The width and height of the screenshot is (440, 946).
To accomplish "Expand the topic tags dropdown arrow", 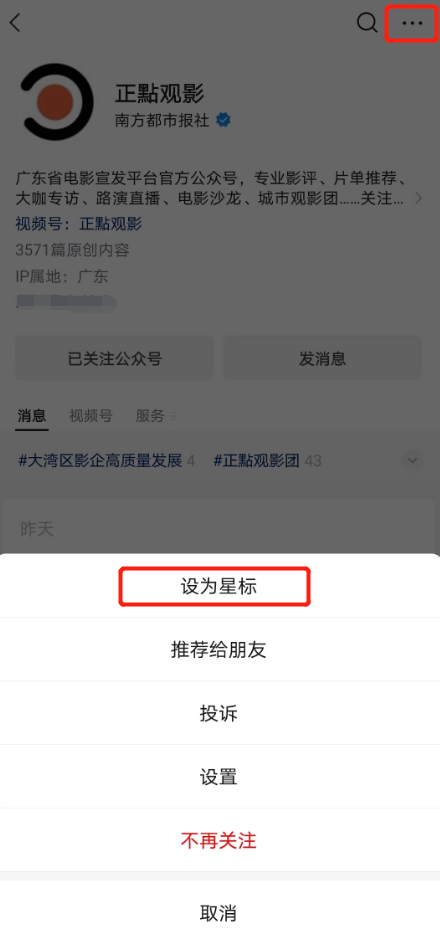I will (x=413, y=460).
